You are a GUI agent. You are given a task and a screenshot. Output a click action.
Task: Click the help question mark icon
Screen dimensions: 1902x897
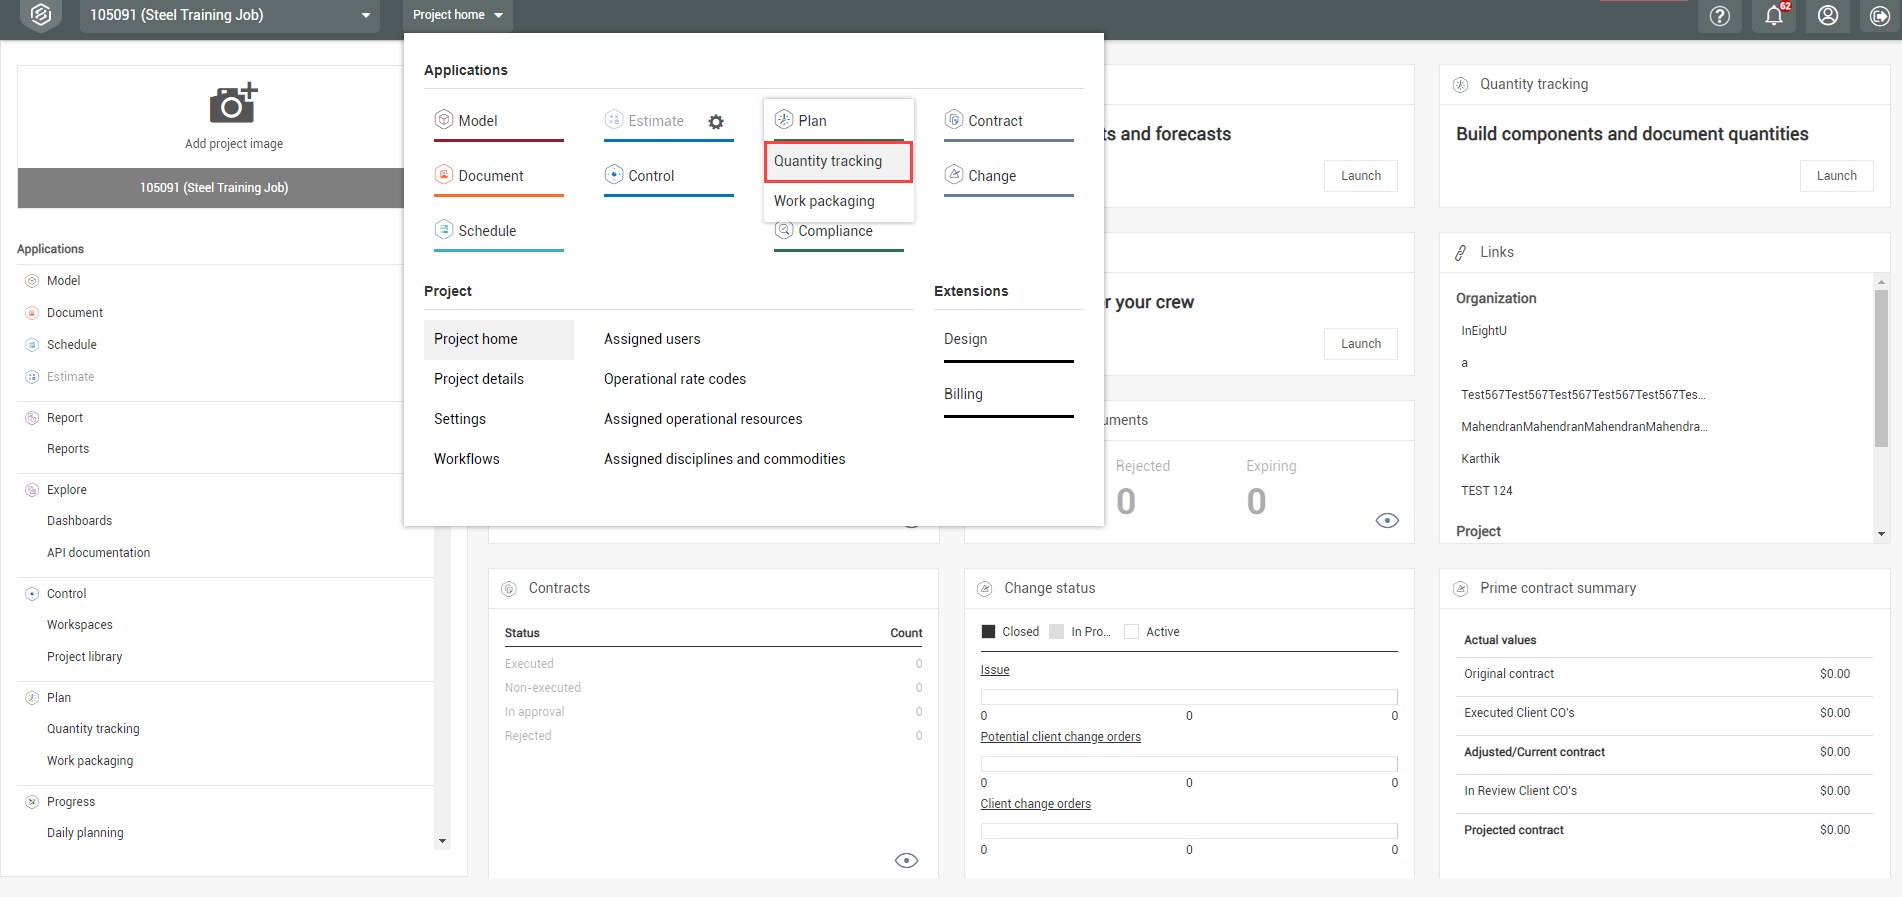click(x=1719, y=16)
